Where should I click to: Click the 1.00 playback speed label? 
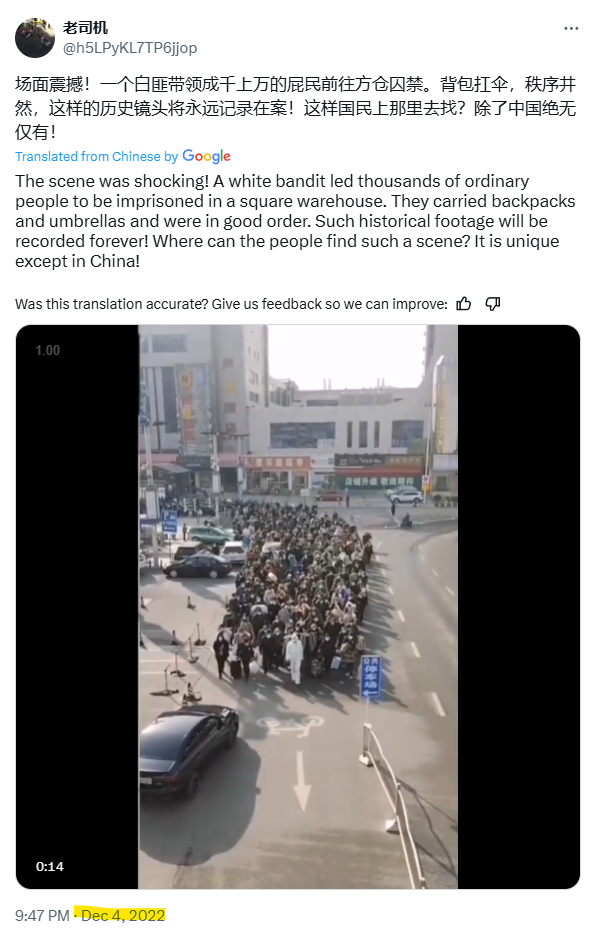pos(47,350)
